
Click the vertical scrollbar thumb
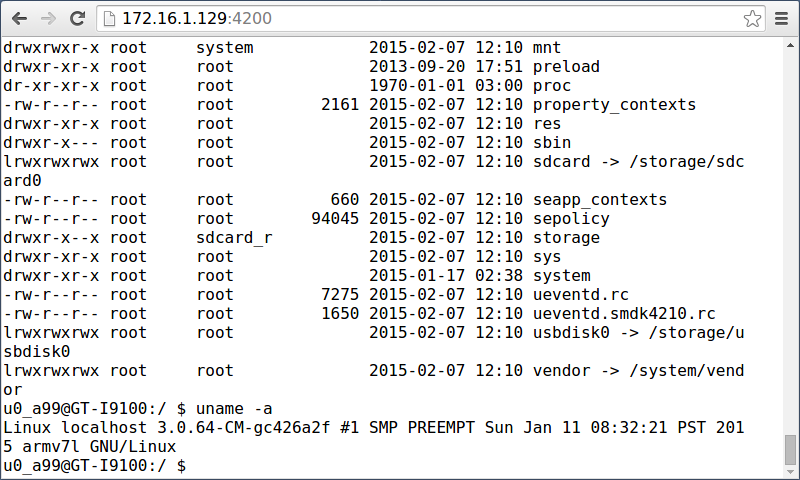[x=790, y=449]
